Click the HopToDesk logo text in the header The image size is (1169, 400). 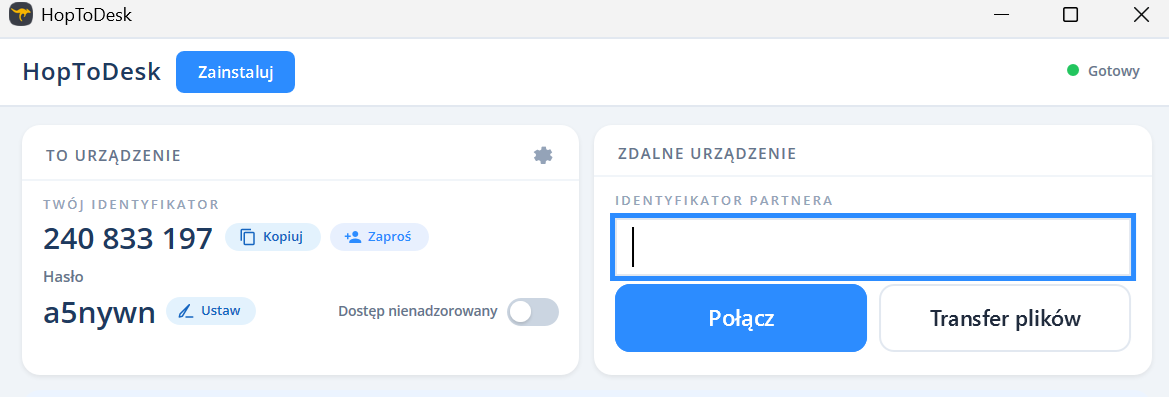click(x=92, y=72)
